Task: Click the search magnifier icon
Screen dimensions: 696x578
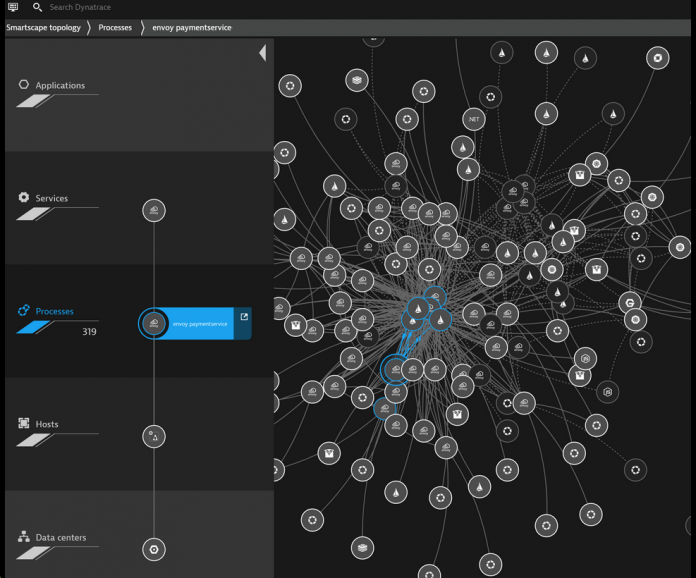Action: coord(37,7)
